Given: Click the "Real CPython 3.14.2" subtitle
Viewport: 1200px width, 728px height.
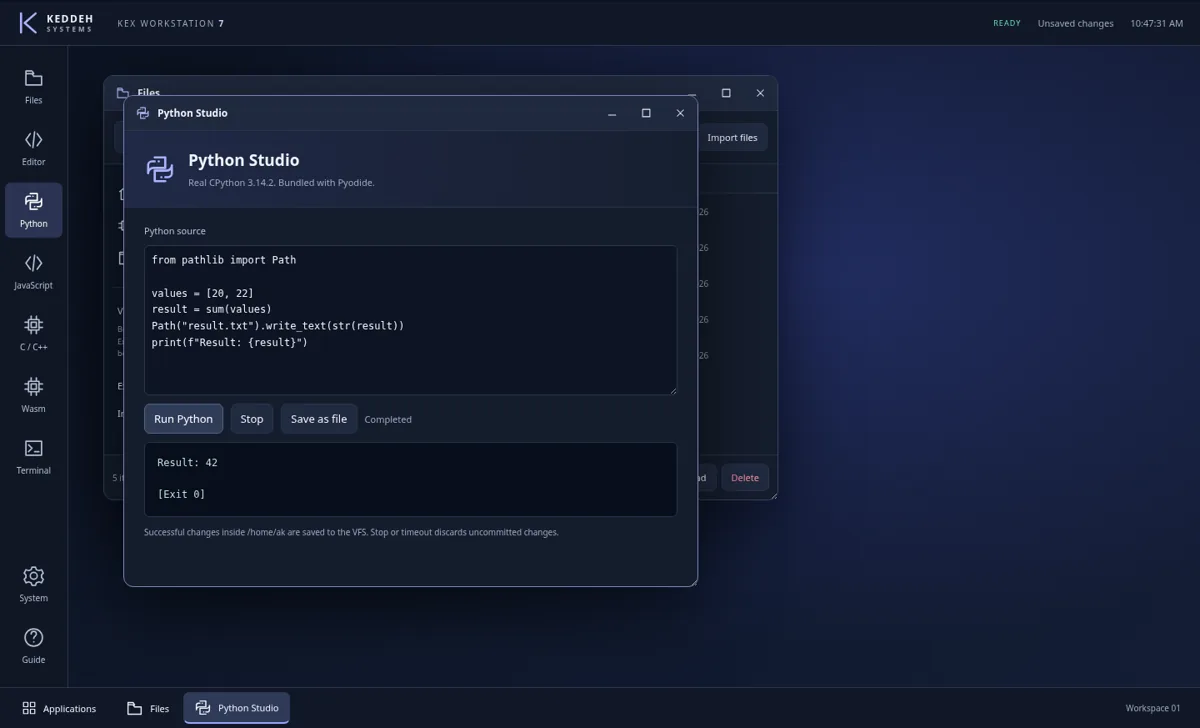Looking at the screenshot, I should click(281, 183).
